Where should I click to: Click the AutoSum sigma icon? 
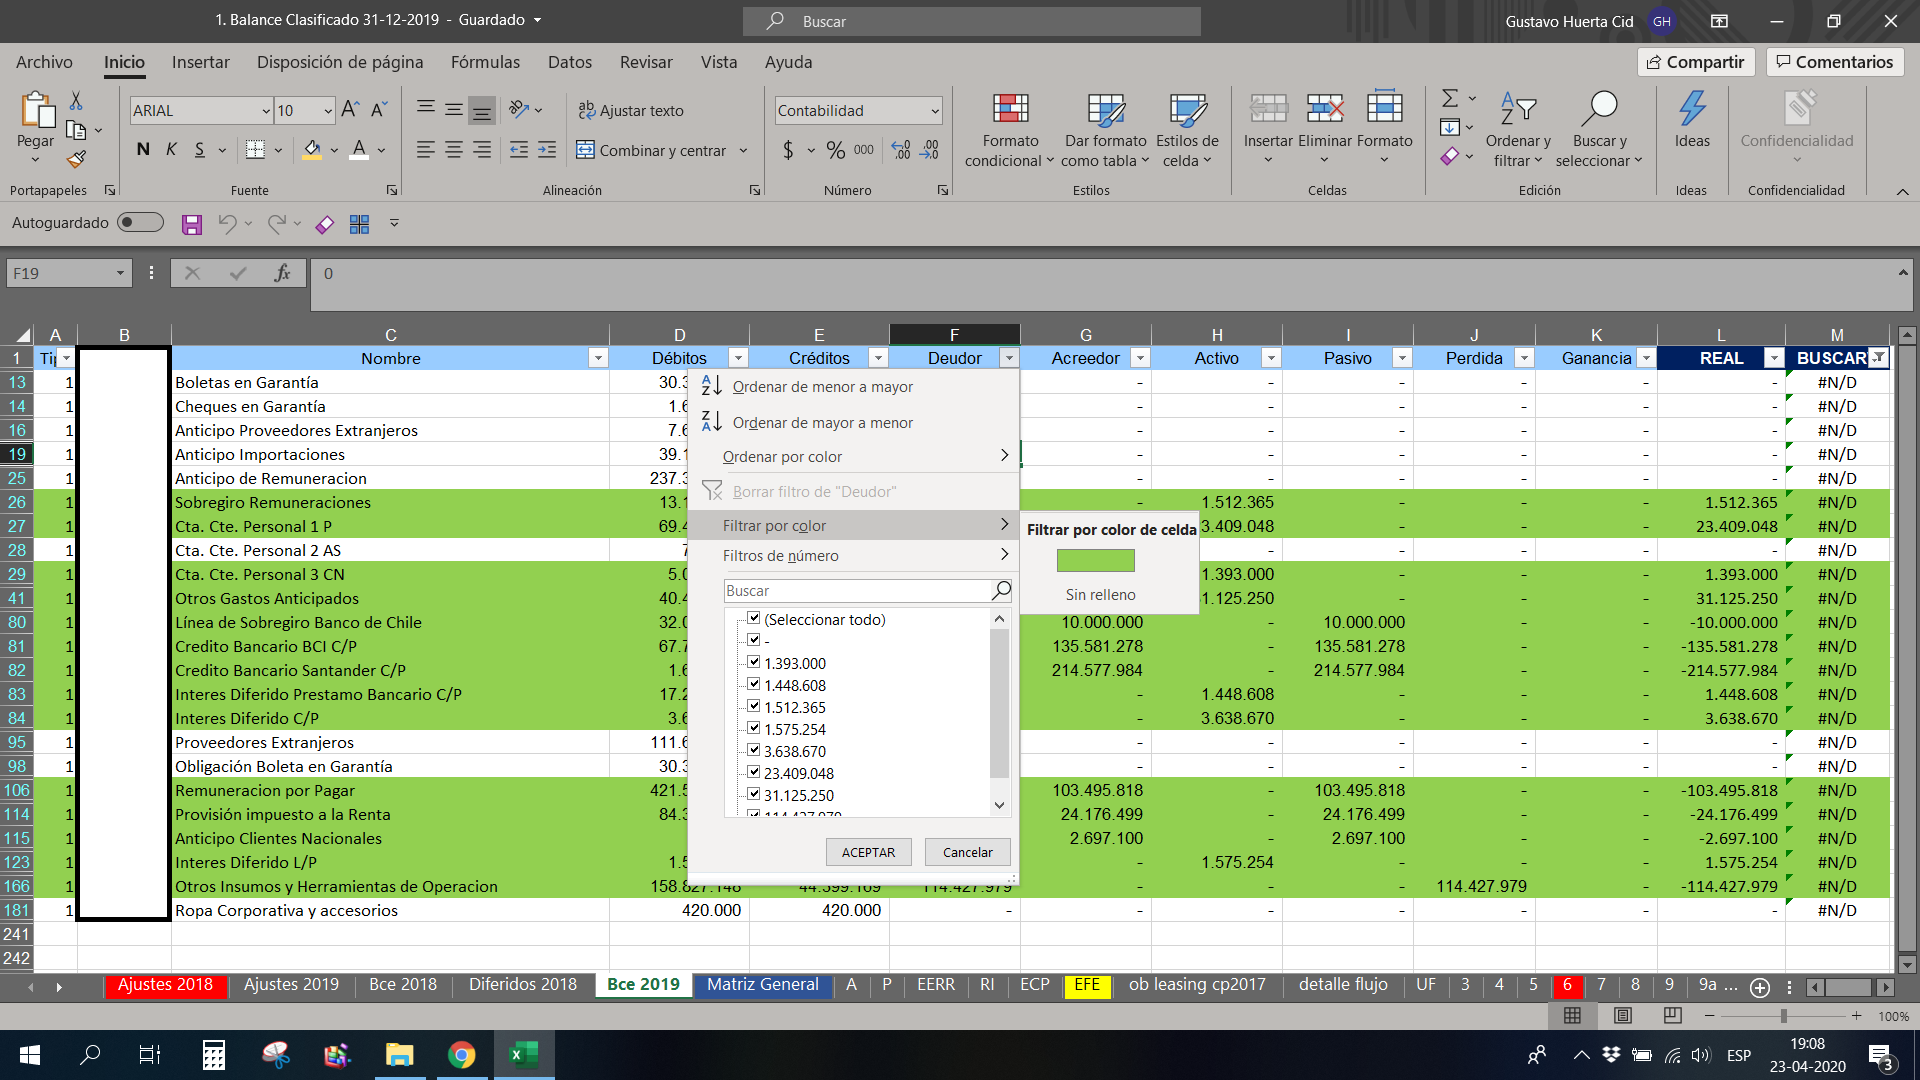pos(1450,98)
